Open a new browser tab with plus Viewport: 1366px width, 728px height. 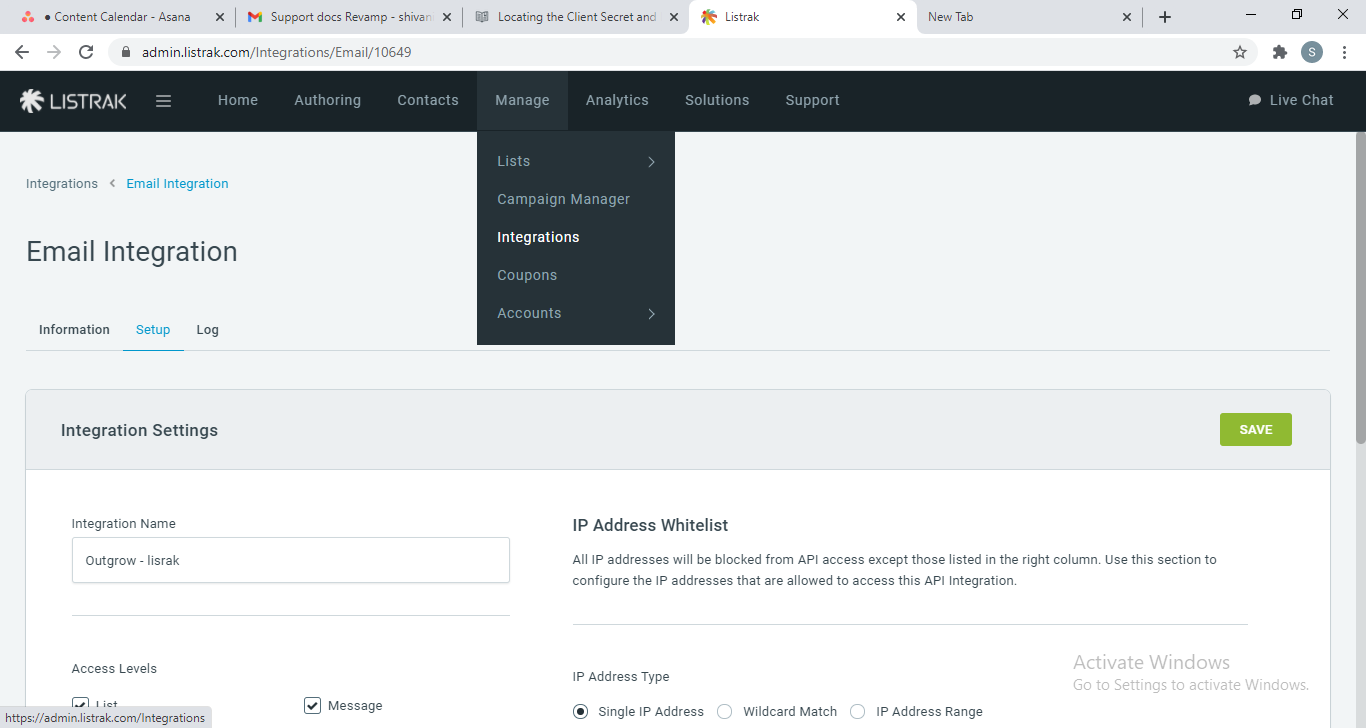point(1165,17)
